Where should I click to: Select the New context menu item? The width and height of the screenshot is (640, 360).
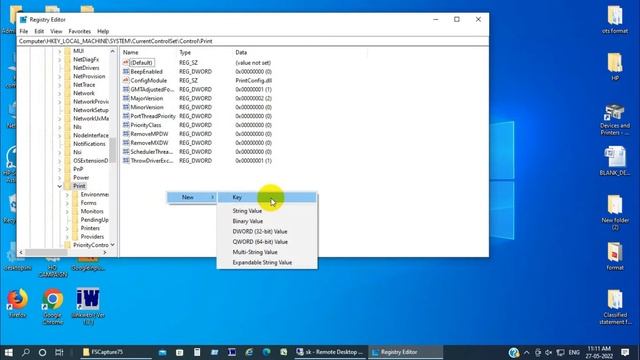pyautogui.click(x=192, y=197)
